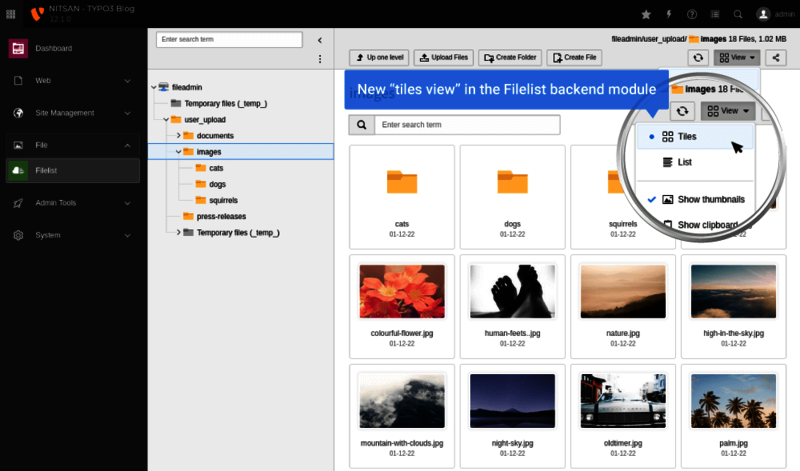Open the squirrels folder tile
The height and width of the screenshot is (471, 800).
point(623,197)
